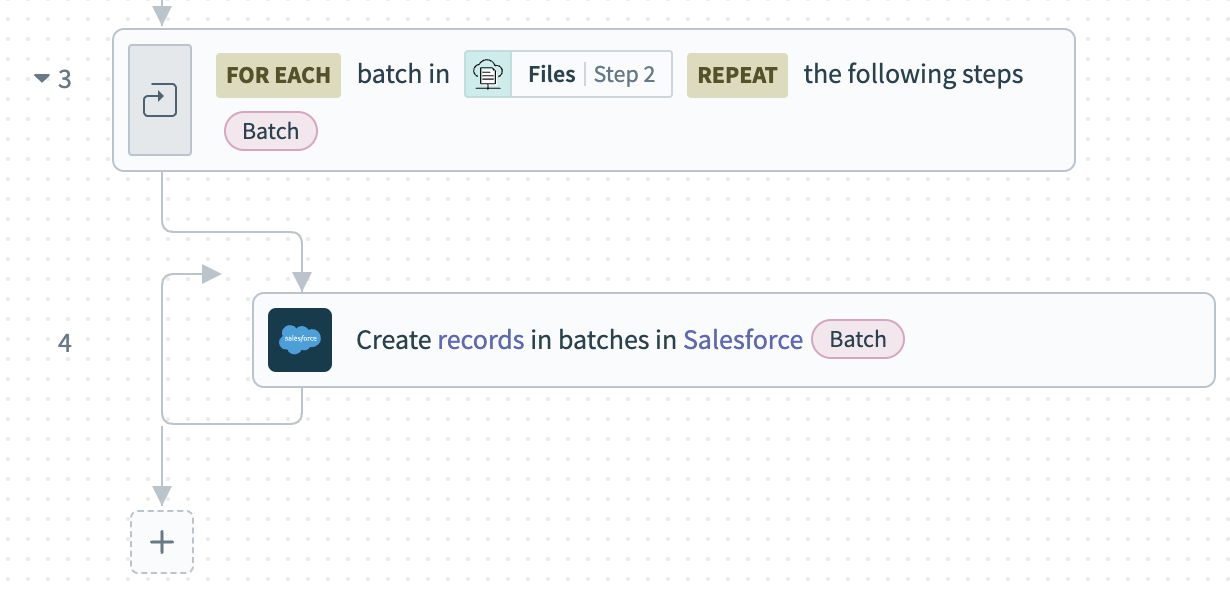Click the Files cloud document icon
This screenshot has width=1230, height=590.
(x=488, y=74)
